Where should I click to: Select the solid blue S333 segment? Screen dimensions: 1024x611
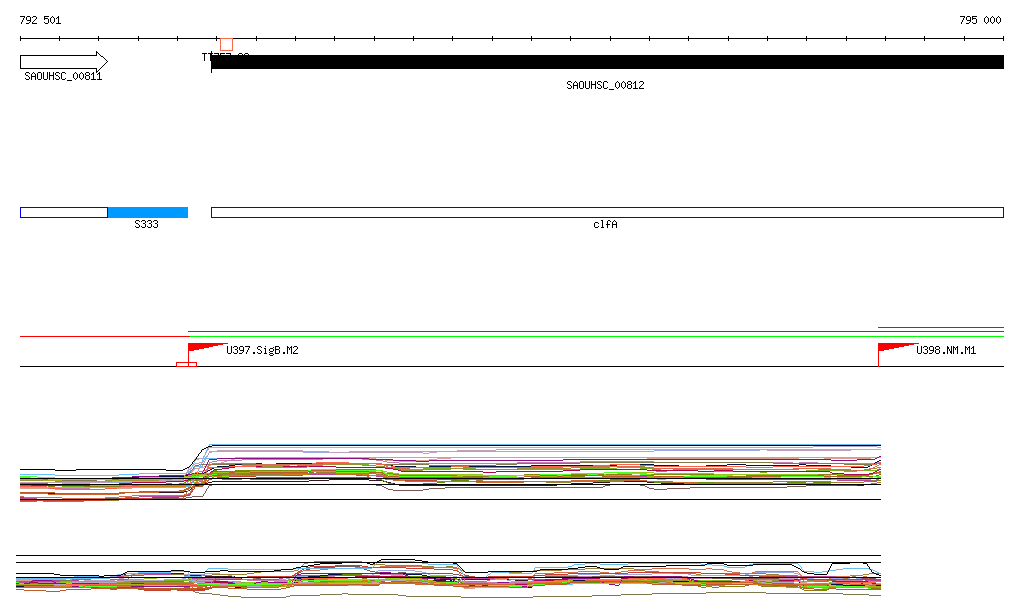(x=148, y=212)
